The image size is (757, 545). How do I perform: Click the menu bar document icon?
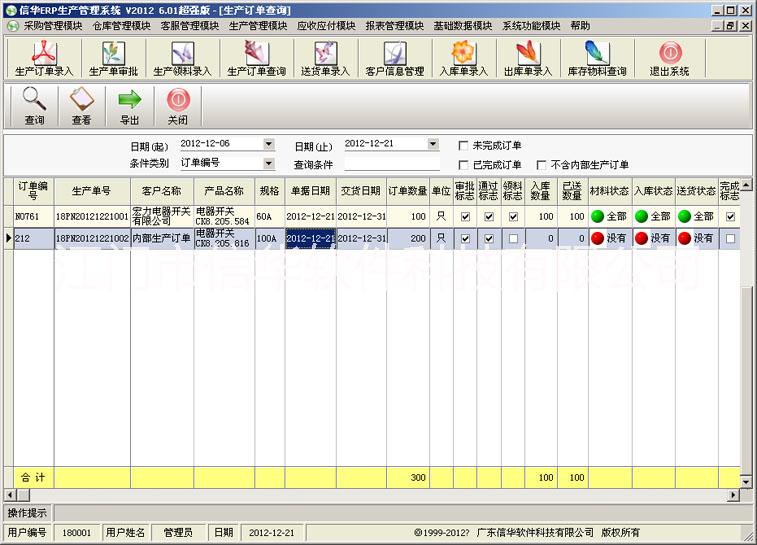pyautogui.click(x=12, y=26)
